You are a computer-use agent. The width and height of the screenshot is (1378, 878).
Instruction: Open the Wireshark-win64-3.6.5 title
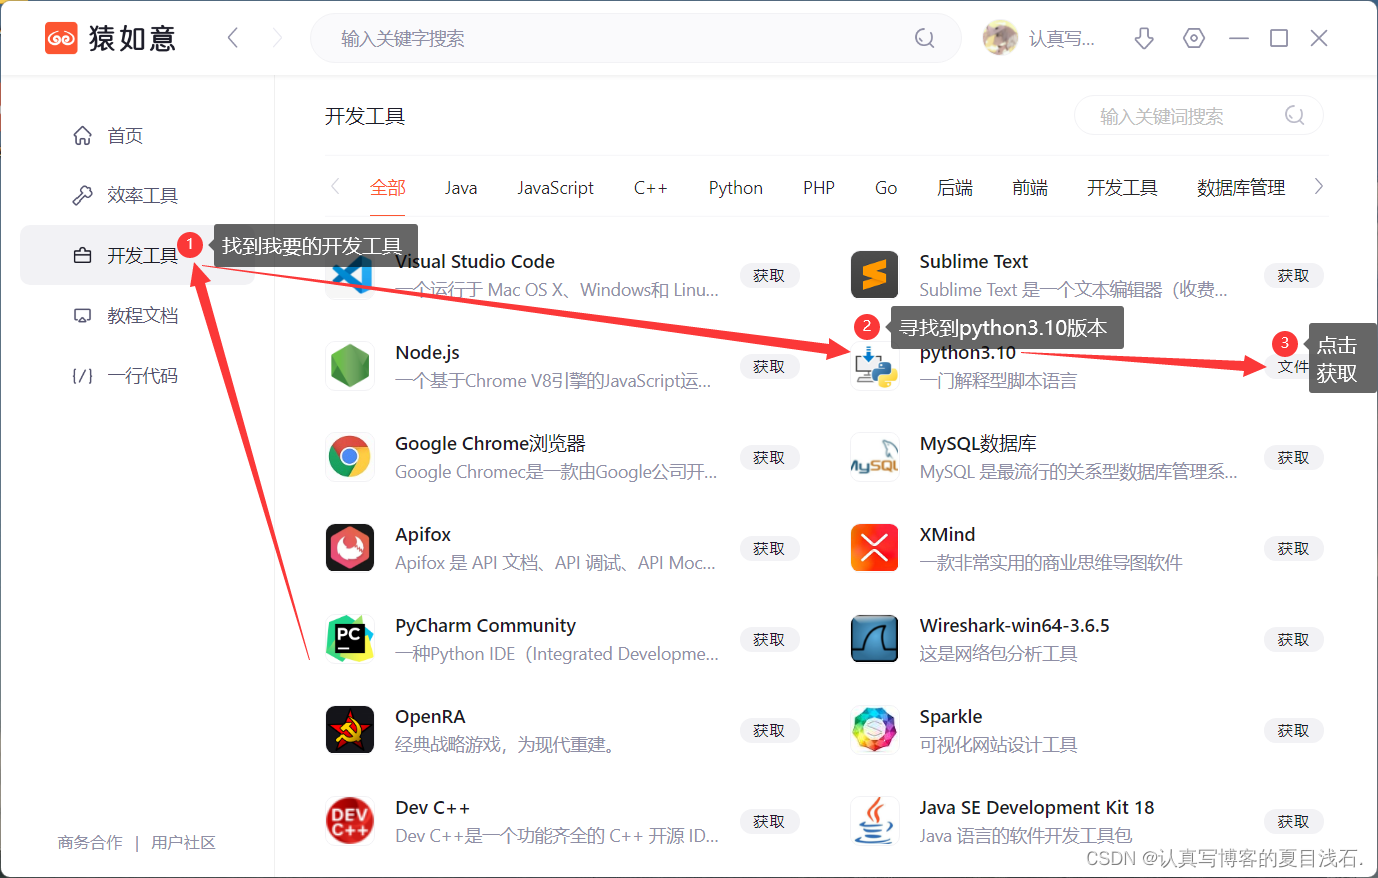tap(1014, 625)
